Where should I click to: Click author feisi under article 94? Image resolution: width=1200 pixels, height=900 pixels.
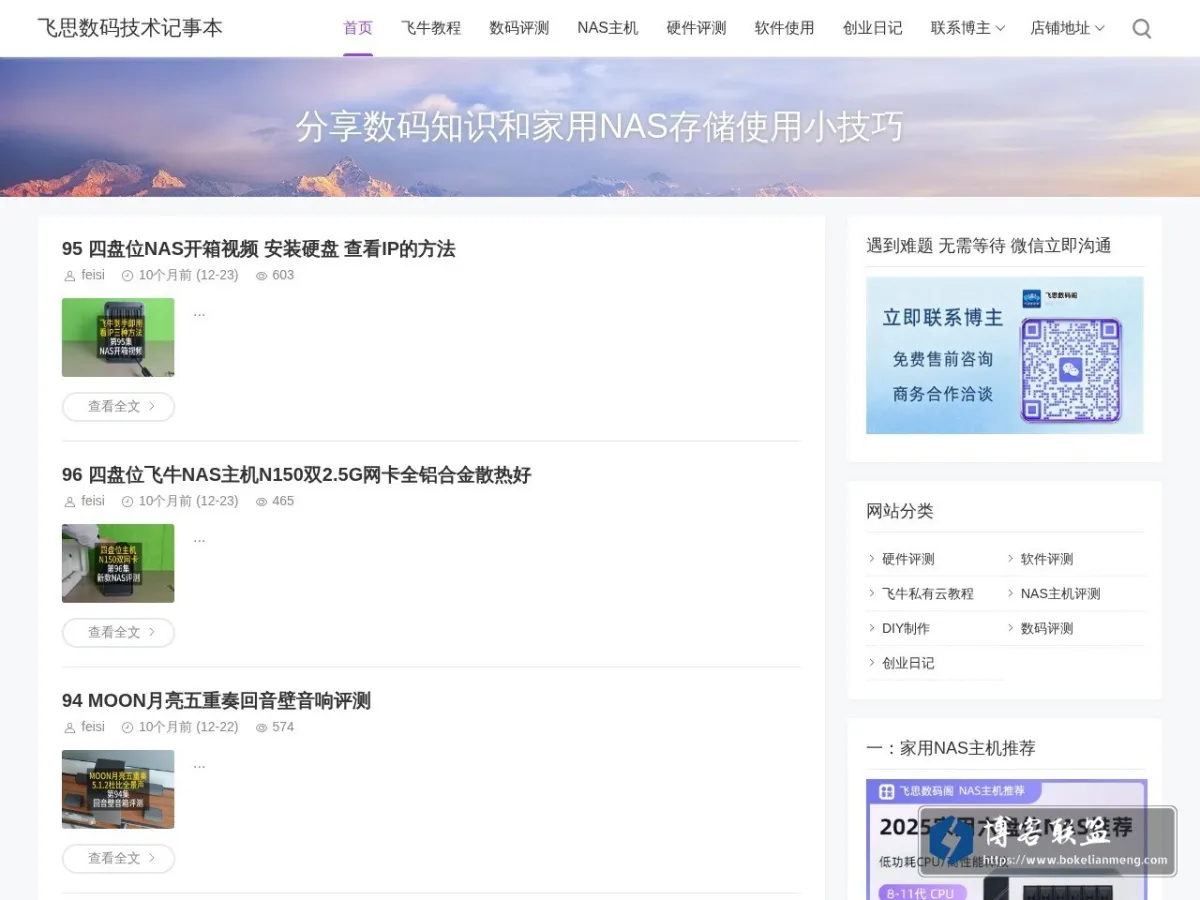(93, 727)
